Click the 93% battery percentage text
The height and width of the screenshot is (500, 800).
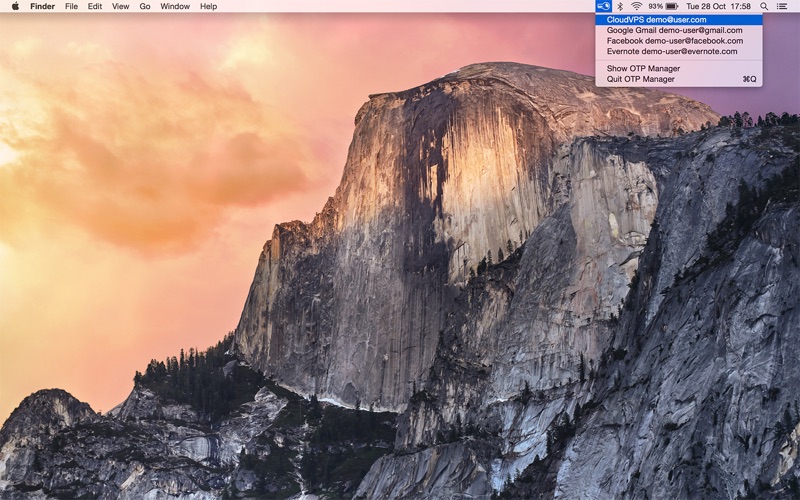click(656, 6)
